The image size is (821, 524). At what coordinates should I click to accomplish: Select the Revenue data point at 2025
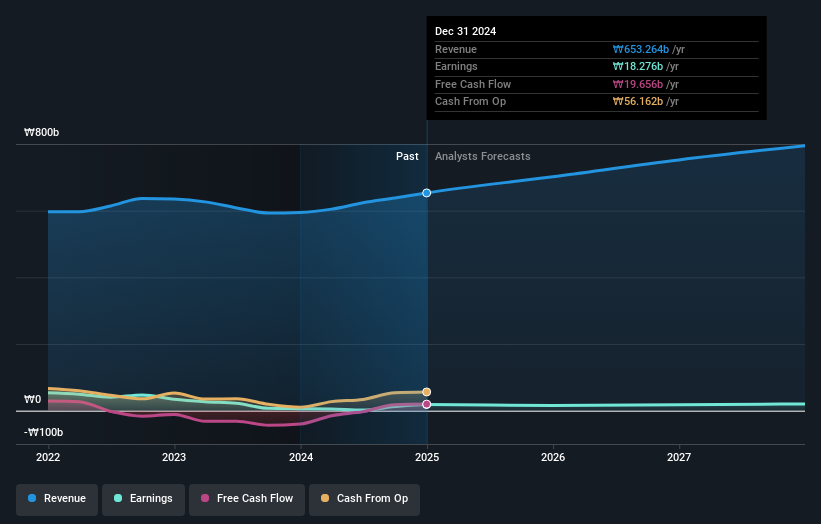point(427,193)
